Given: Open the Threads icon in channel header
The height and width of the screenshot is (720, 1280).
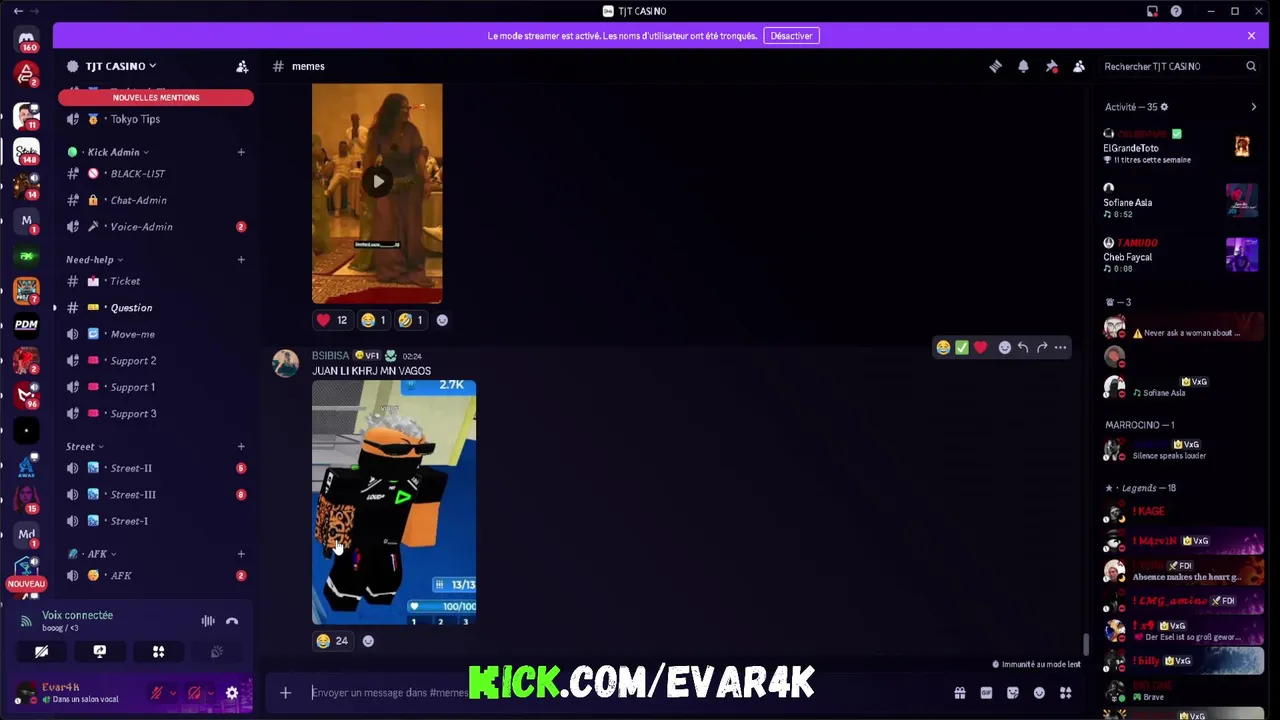Looking at the screenshot, I should click(995, 66).
